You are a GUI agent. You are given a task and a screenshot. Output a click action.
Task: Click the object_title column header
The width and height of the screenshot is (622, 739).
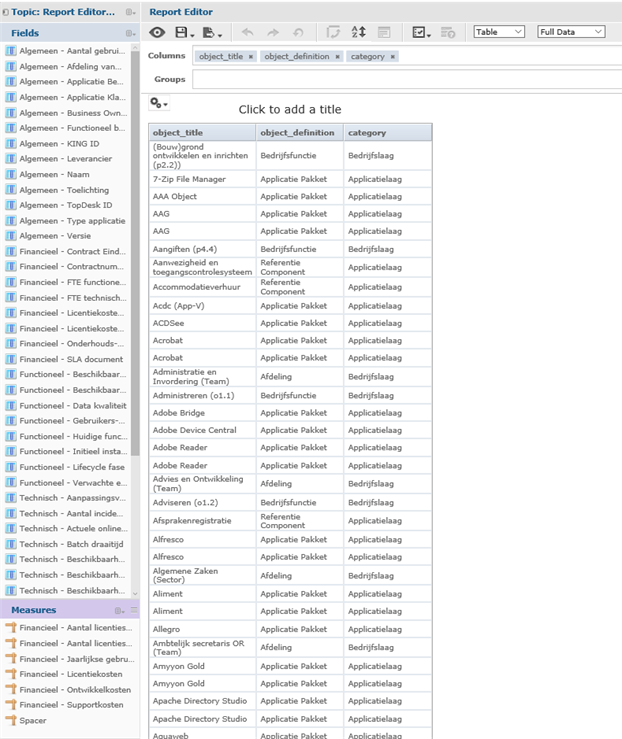coord(202,132)
